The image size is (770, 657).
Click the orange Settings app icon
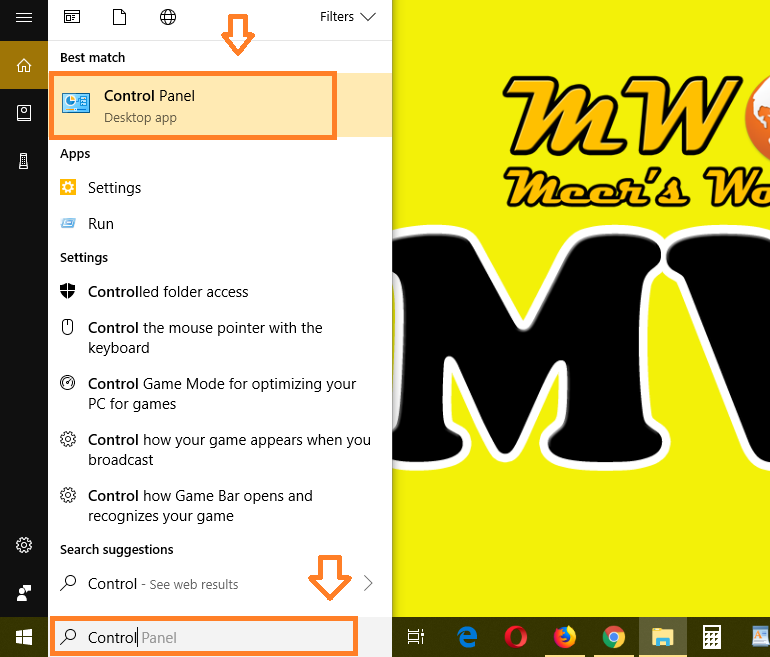tap(68, 187)
